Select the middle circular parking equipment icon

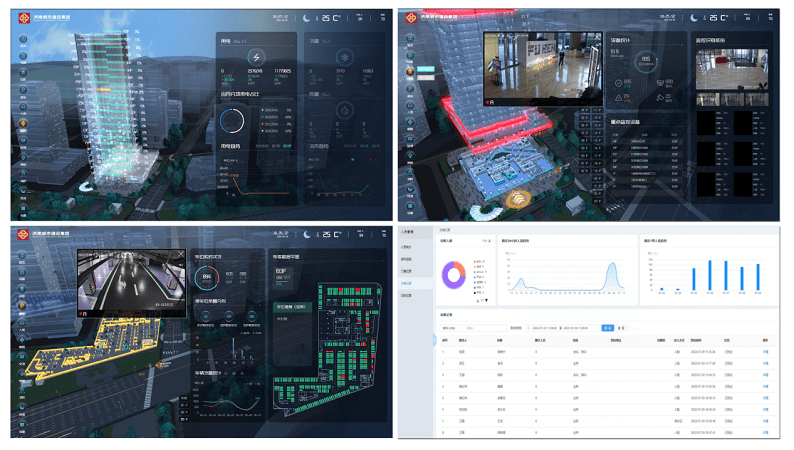pos(229,316)
